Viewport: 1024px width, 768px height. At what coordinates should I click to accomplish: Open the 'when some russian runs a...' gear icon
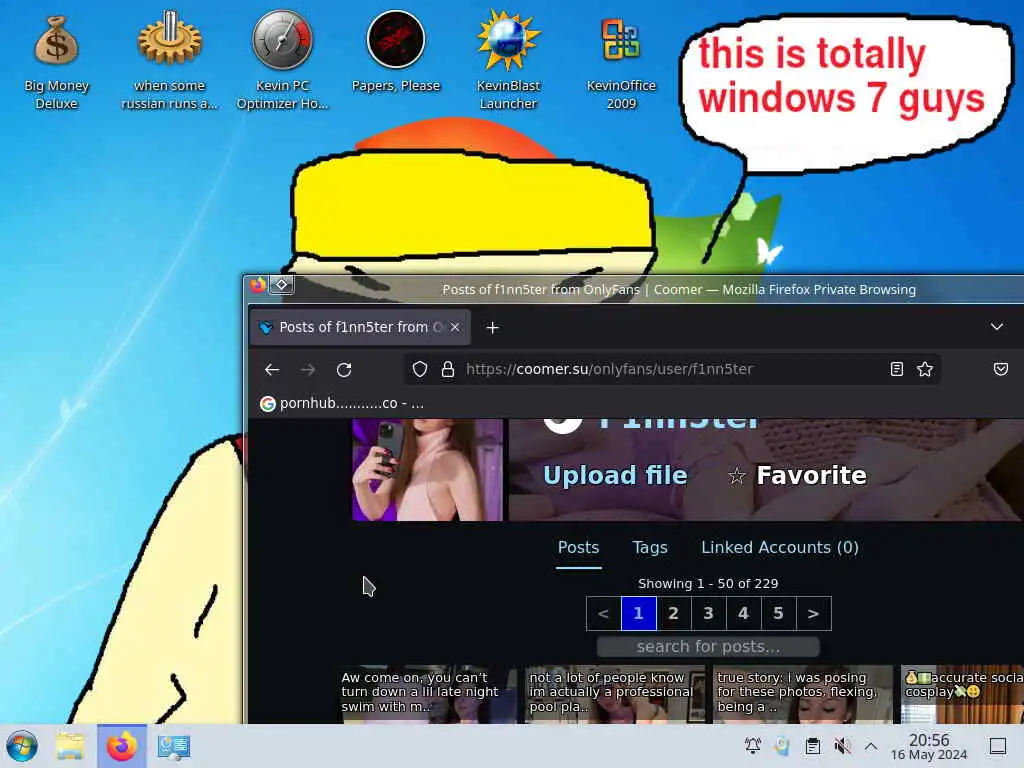(169, 61)
